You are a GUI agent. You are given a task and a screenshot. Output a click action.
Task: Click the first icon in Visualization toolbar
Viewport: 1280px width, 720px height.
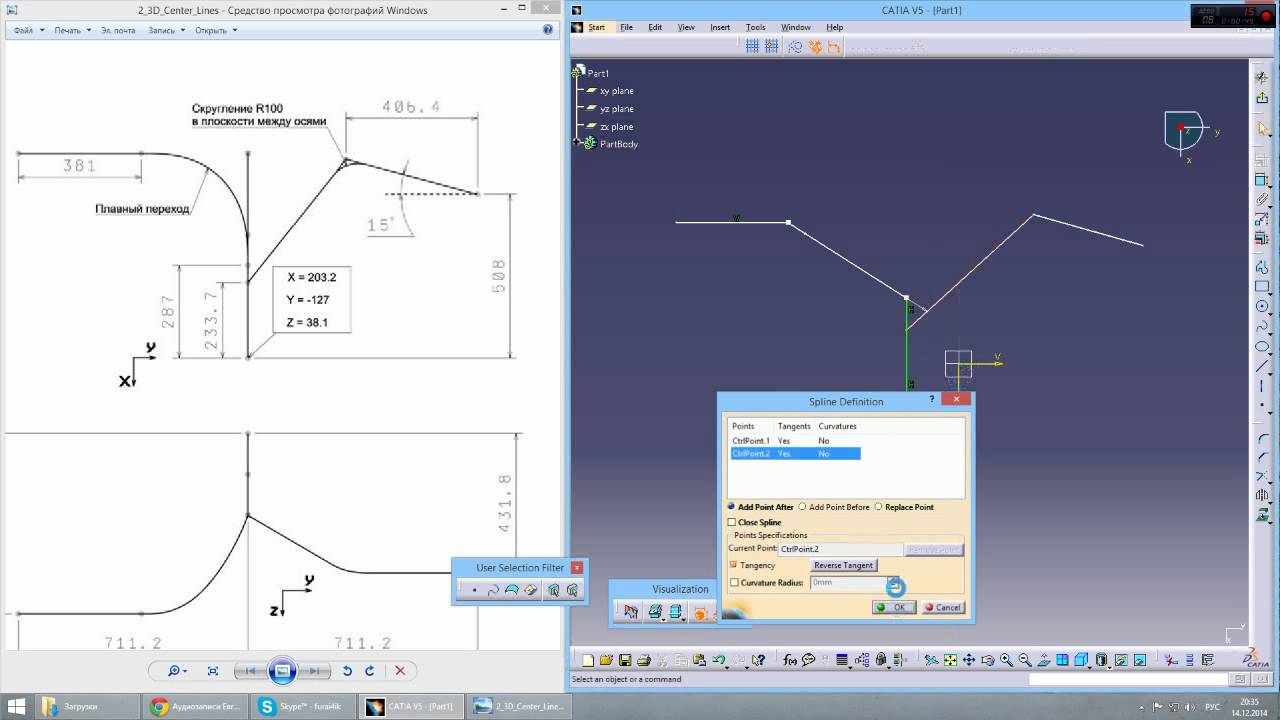coord(631,612)
